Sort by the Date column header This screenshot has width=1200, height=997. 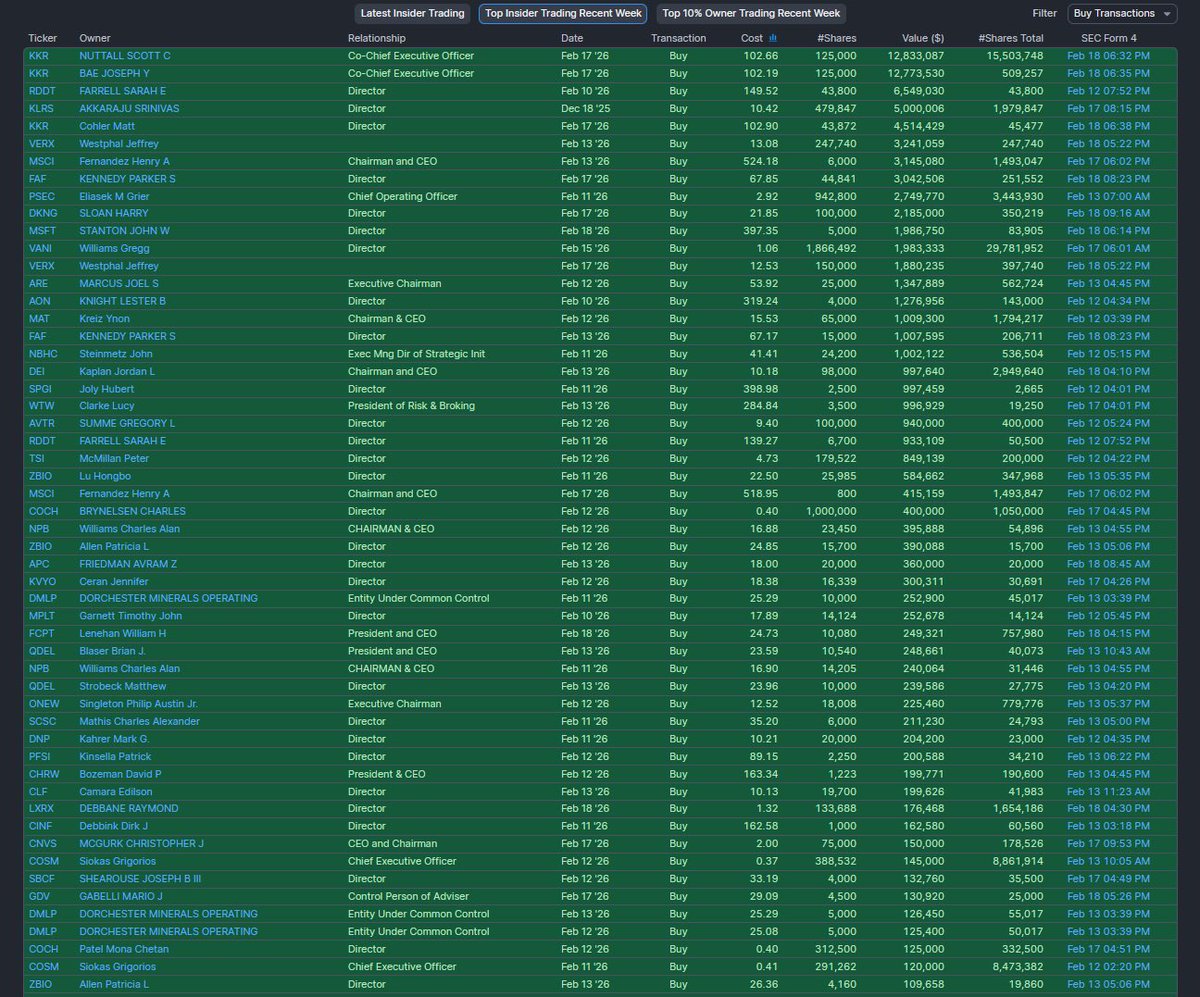pyautogui.click(x=572, y=38)
